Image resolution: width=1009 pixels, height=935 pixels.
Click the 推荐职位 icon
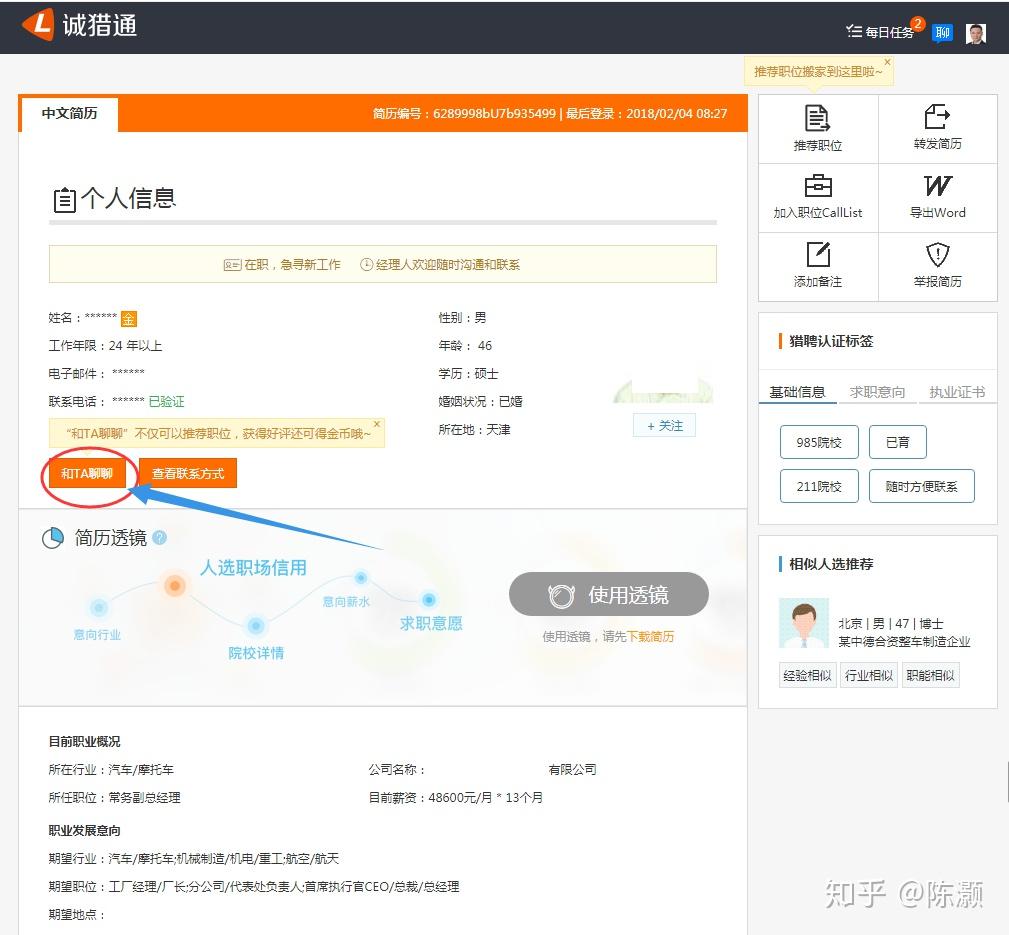point(817,118)
